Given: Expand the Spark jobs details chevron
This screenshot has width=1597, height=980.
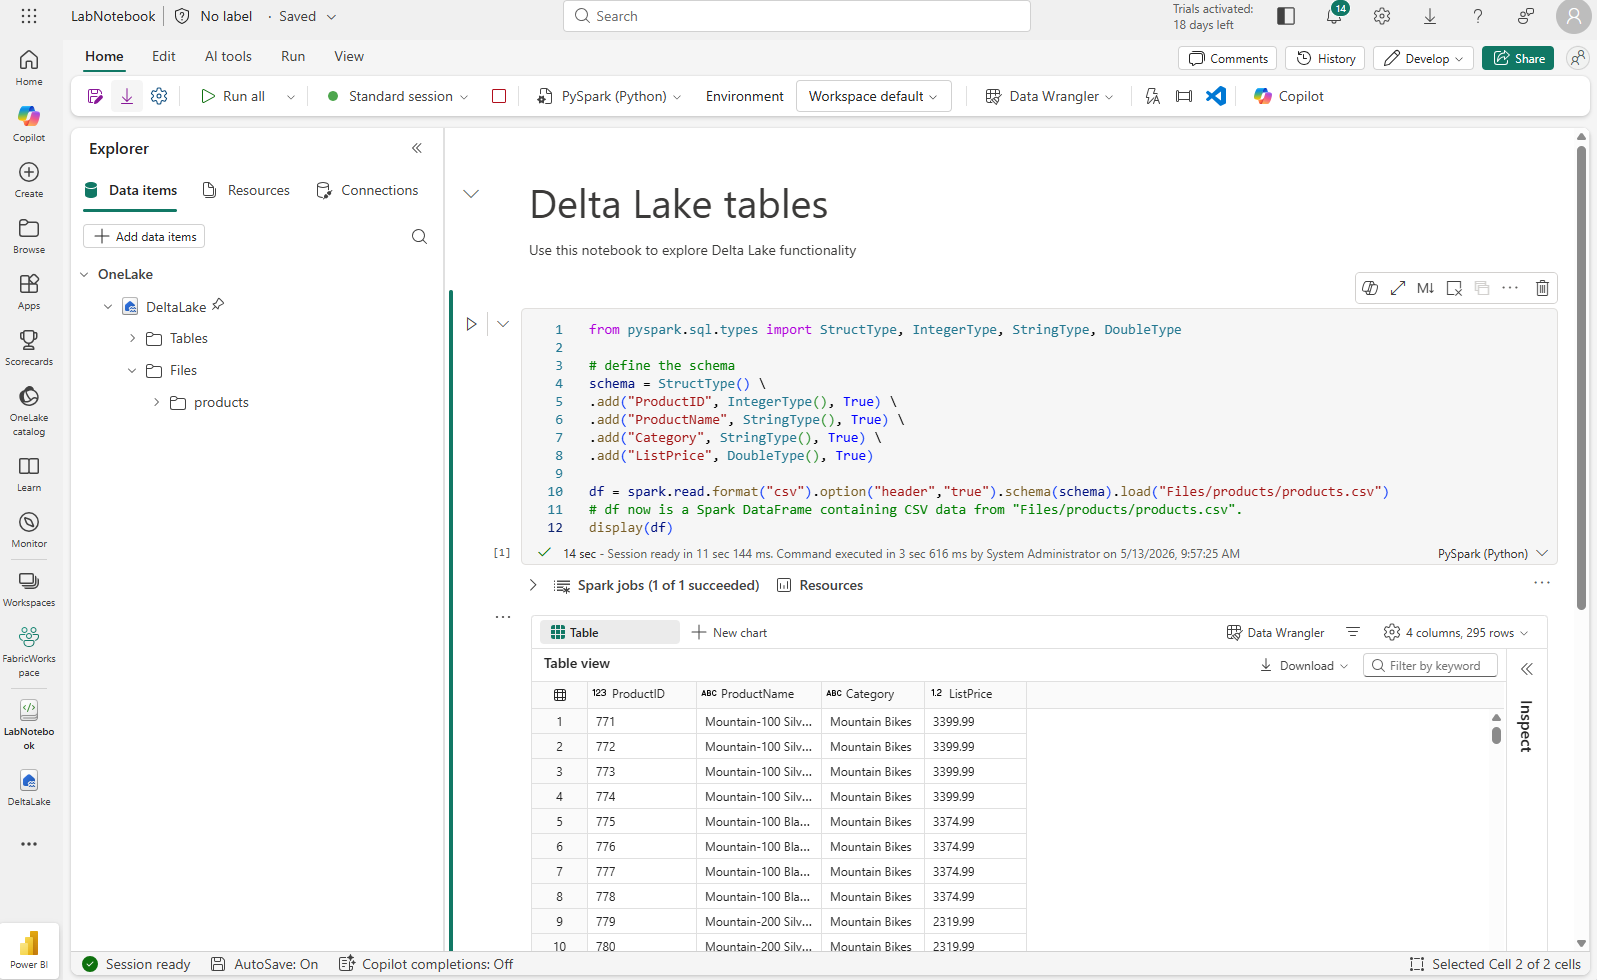Looking at the screenshot, I should (533, 585).
